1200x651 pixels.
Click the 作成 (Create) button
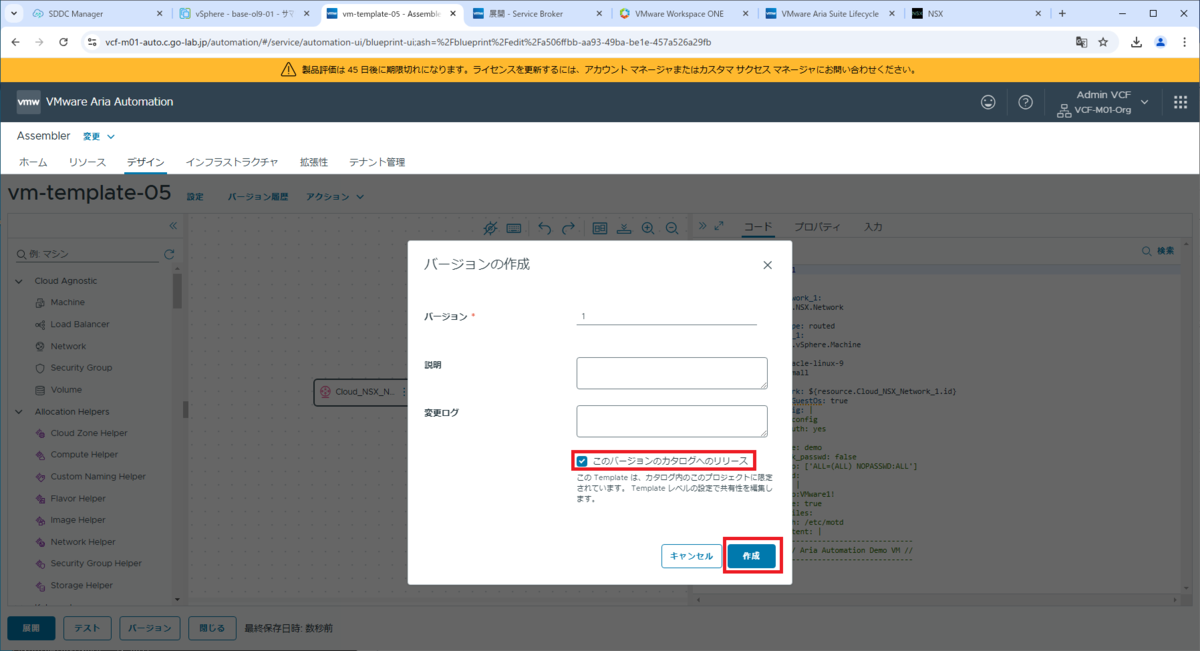point(751,556)
